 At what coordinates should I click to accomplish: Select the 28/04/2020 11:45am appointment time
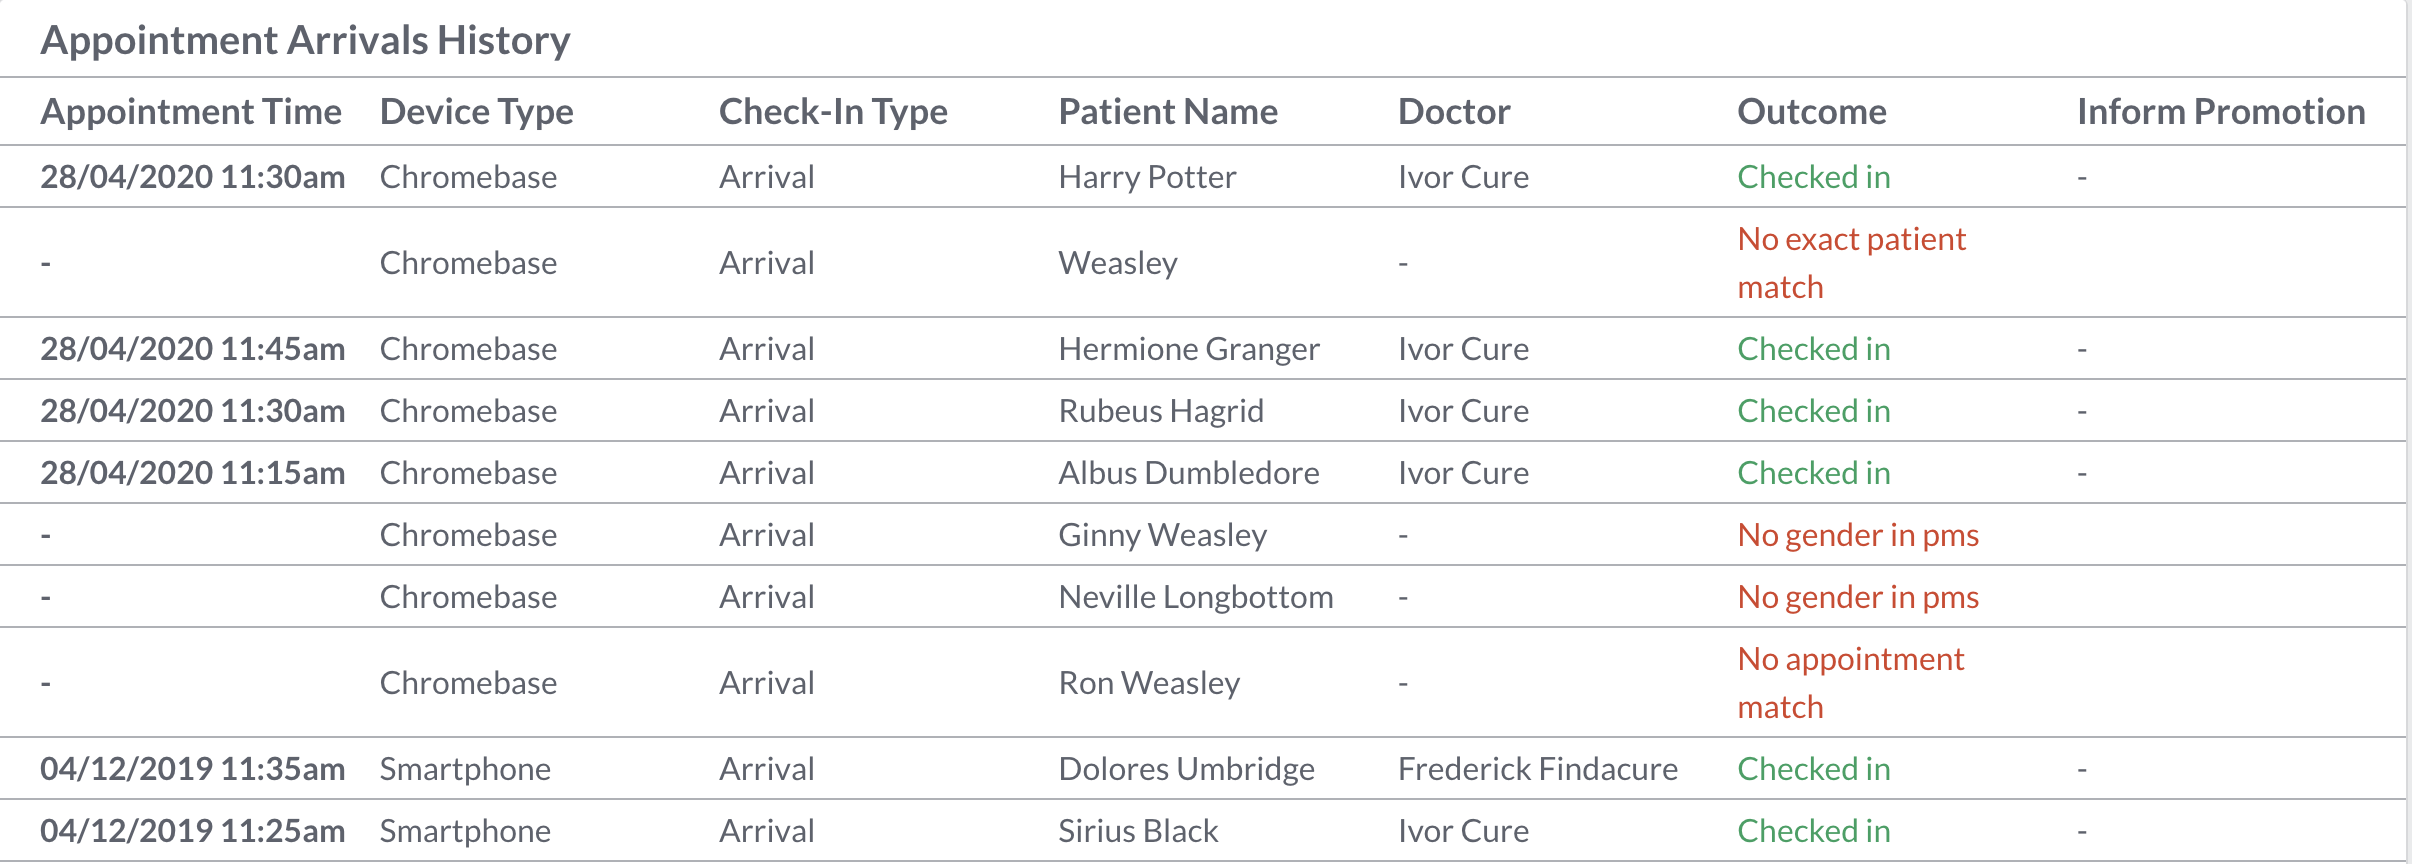pyautogui.click(x=193, y=349)
